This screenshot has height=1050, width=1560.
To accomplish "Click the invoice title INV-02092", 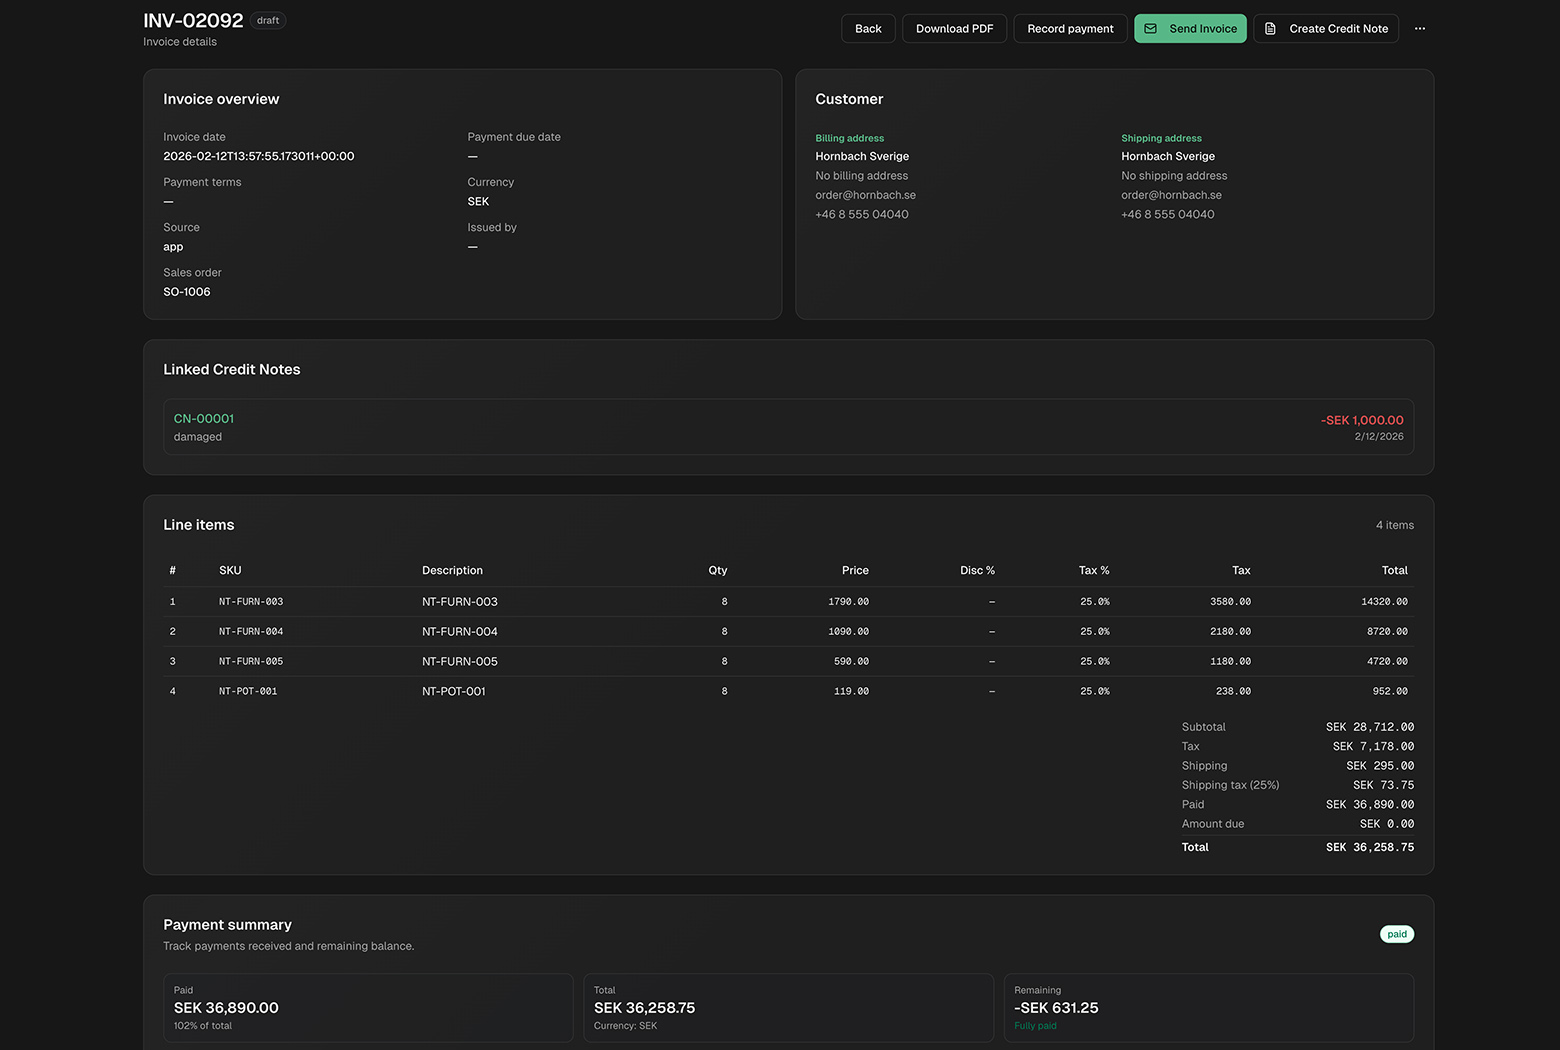I will coord(192,19).
